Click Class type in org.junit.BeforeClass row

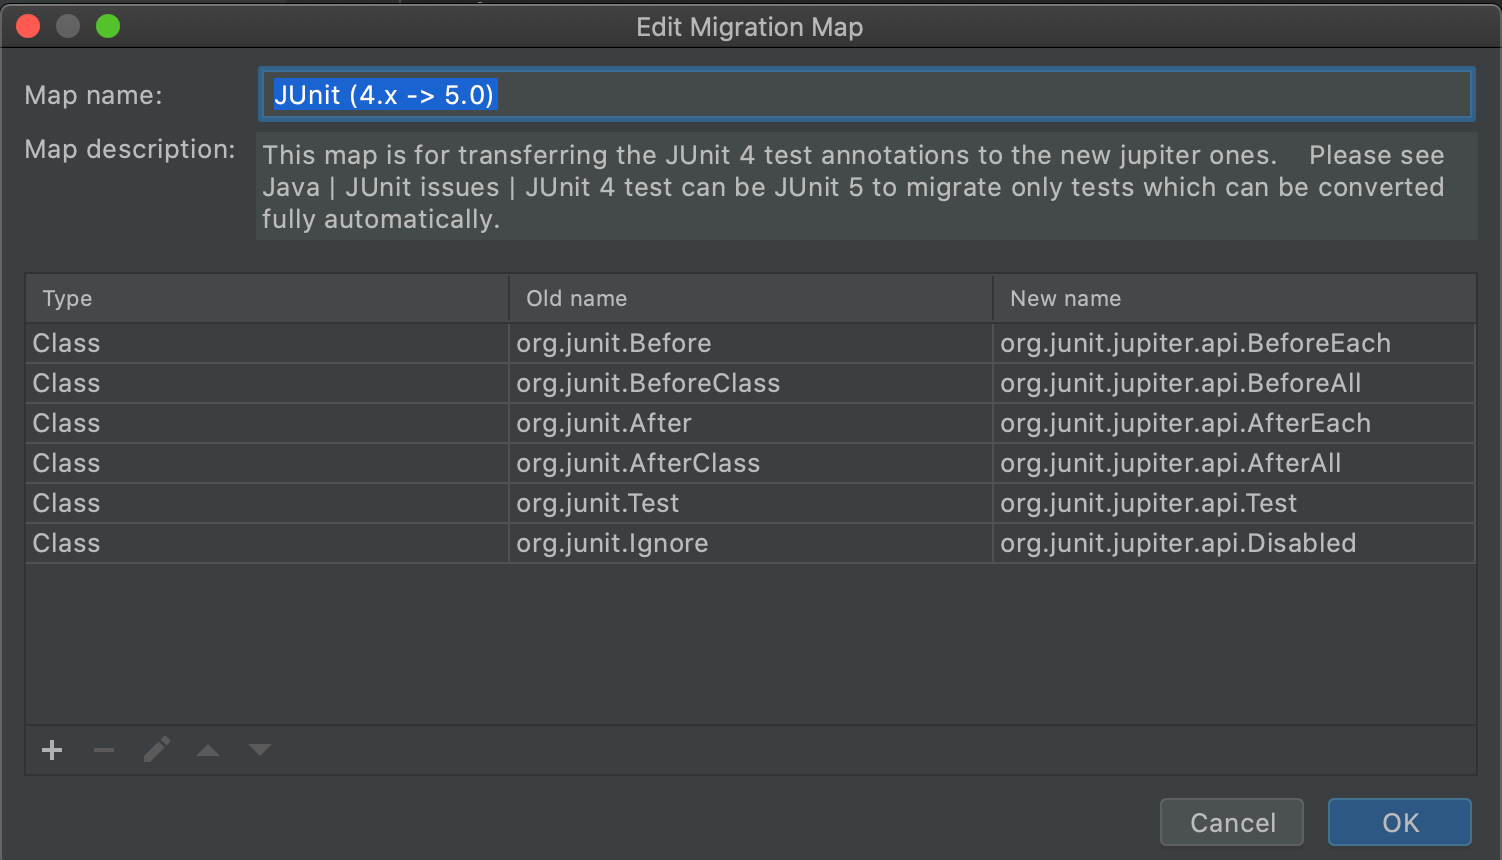pyautogui.click(x=267, y=383)
